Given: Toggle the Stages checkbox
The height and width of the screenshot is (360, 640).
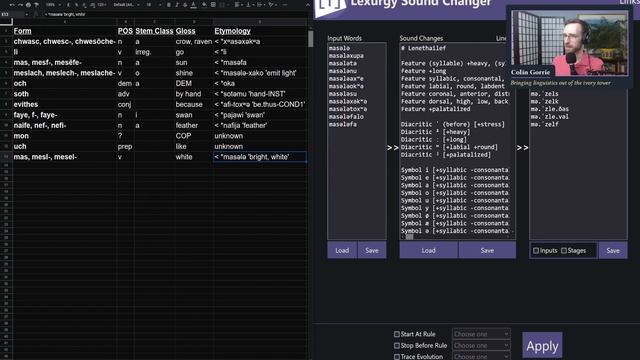Looking at the screenshot, I should coord(564,251).
